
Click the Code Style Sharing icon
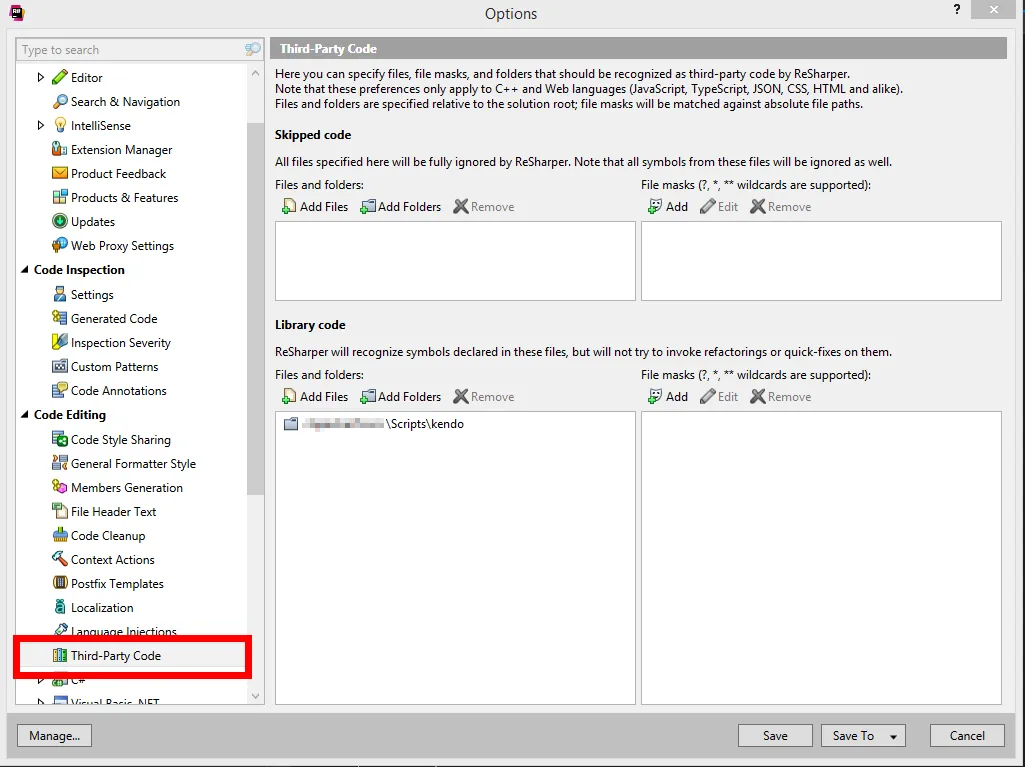coord(59,439)
